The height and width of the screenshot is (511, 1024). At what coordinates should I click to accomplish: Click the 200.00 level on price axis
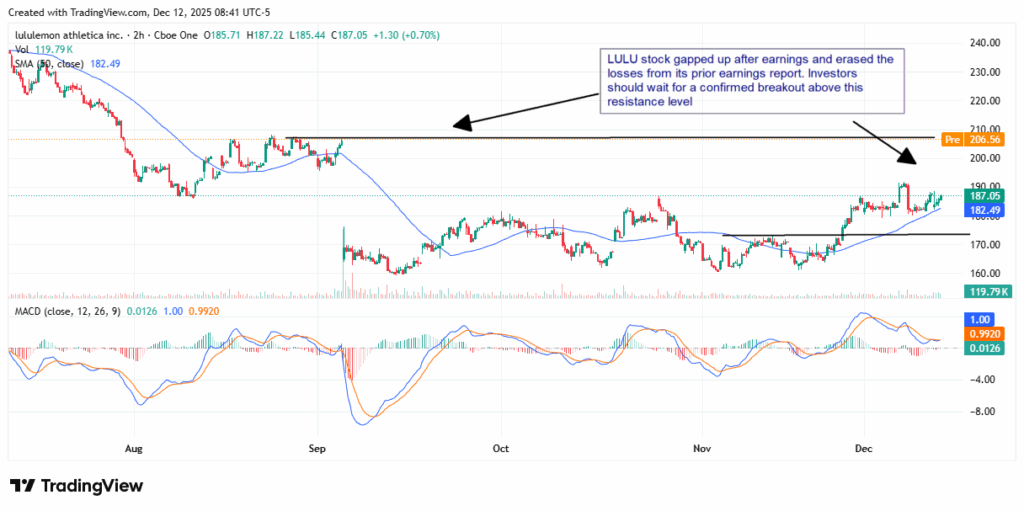click(985, 158)
